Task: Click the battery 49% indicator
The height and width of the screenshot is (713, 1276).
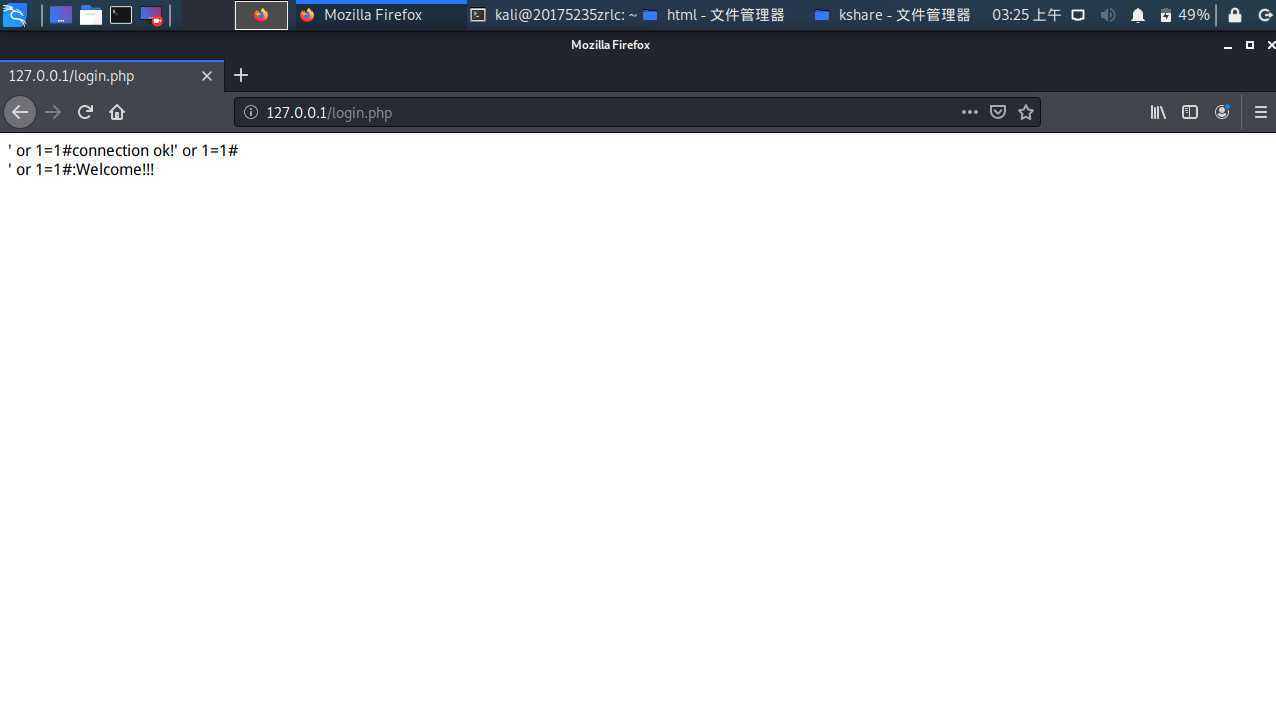Action: pos(1184,15)
